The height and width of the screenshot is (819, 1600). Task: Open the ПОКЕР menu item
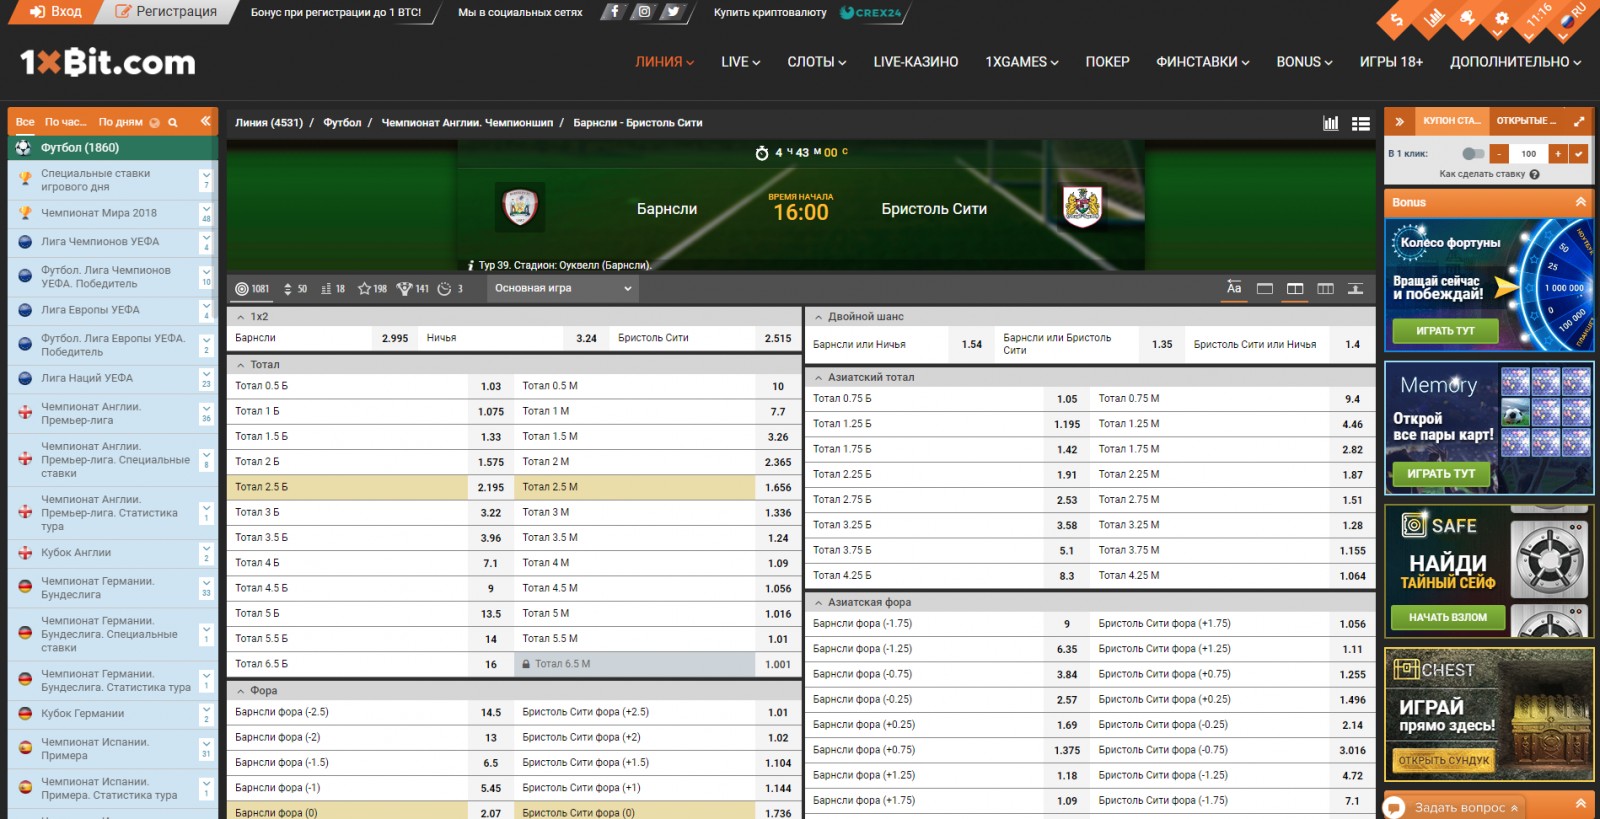coord(1107,62)
